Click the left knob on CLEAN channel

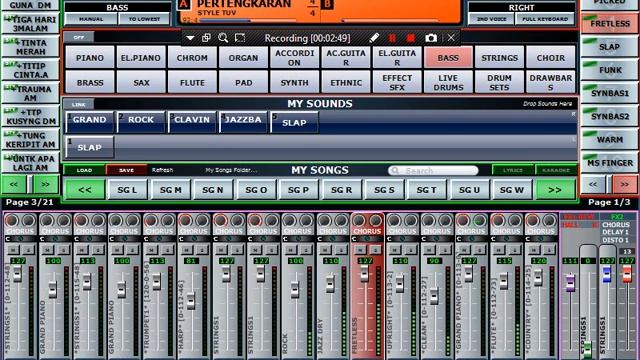[428, 220]
